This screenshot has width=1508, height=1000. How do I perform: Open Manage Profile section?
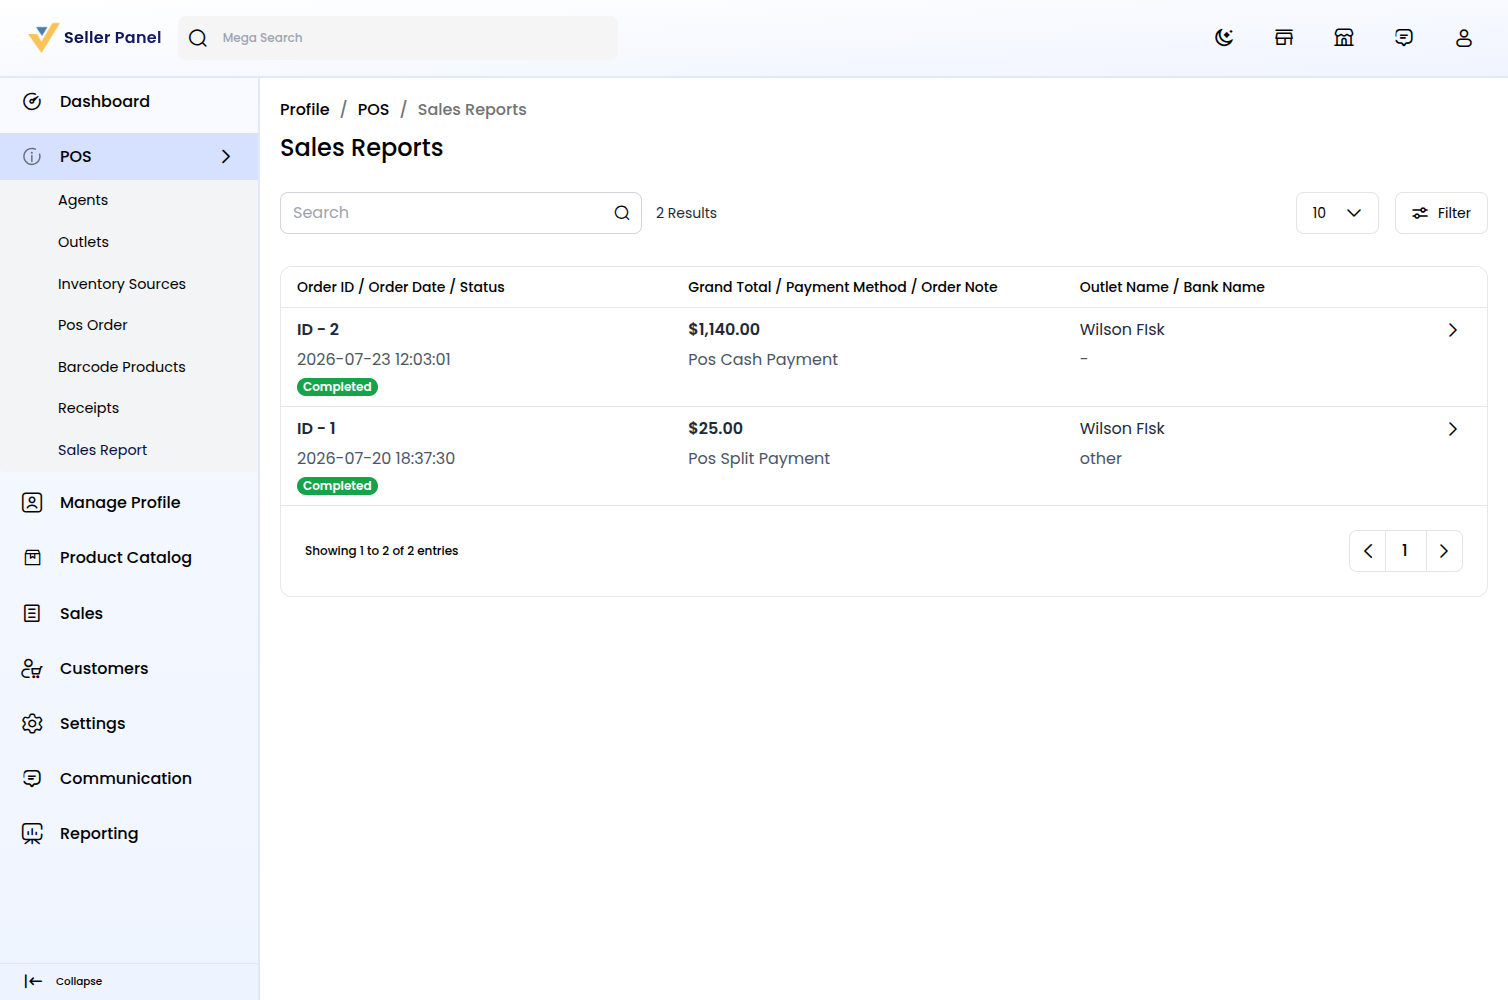[x=120, y=503]
